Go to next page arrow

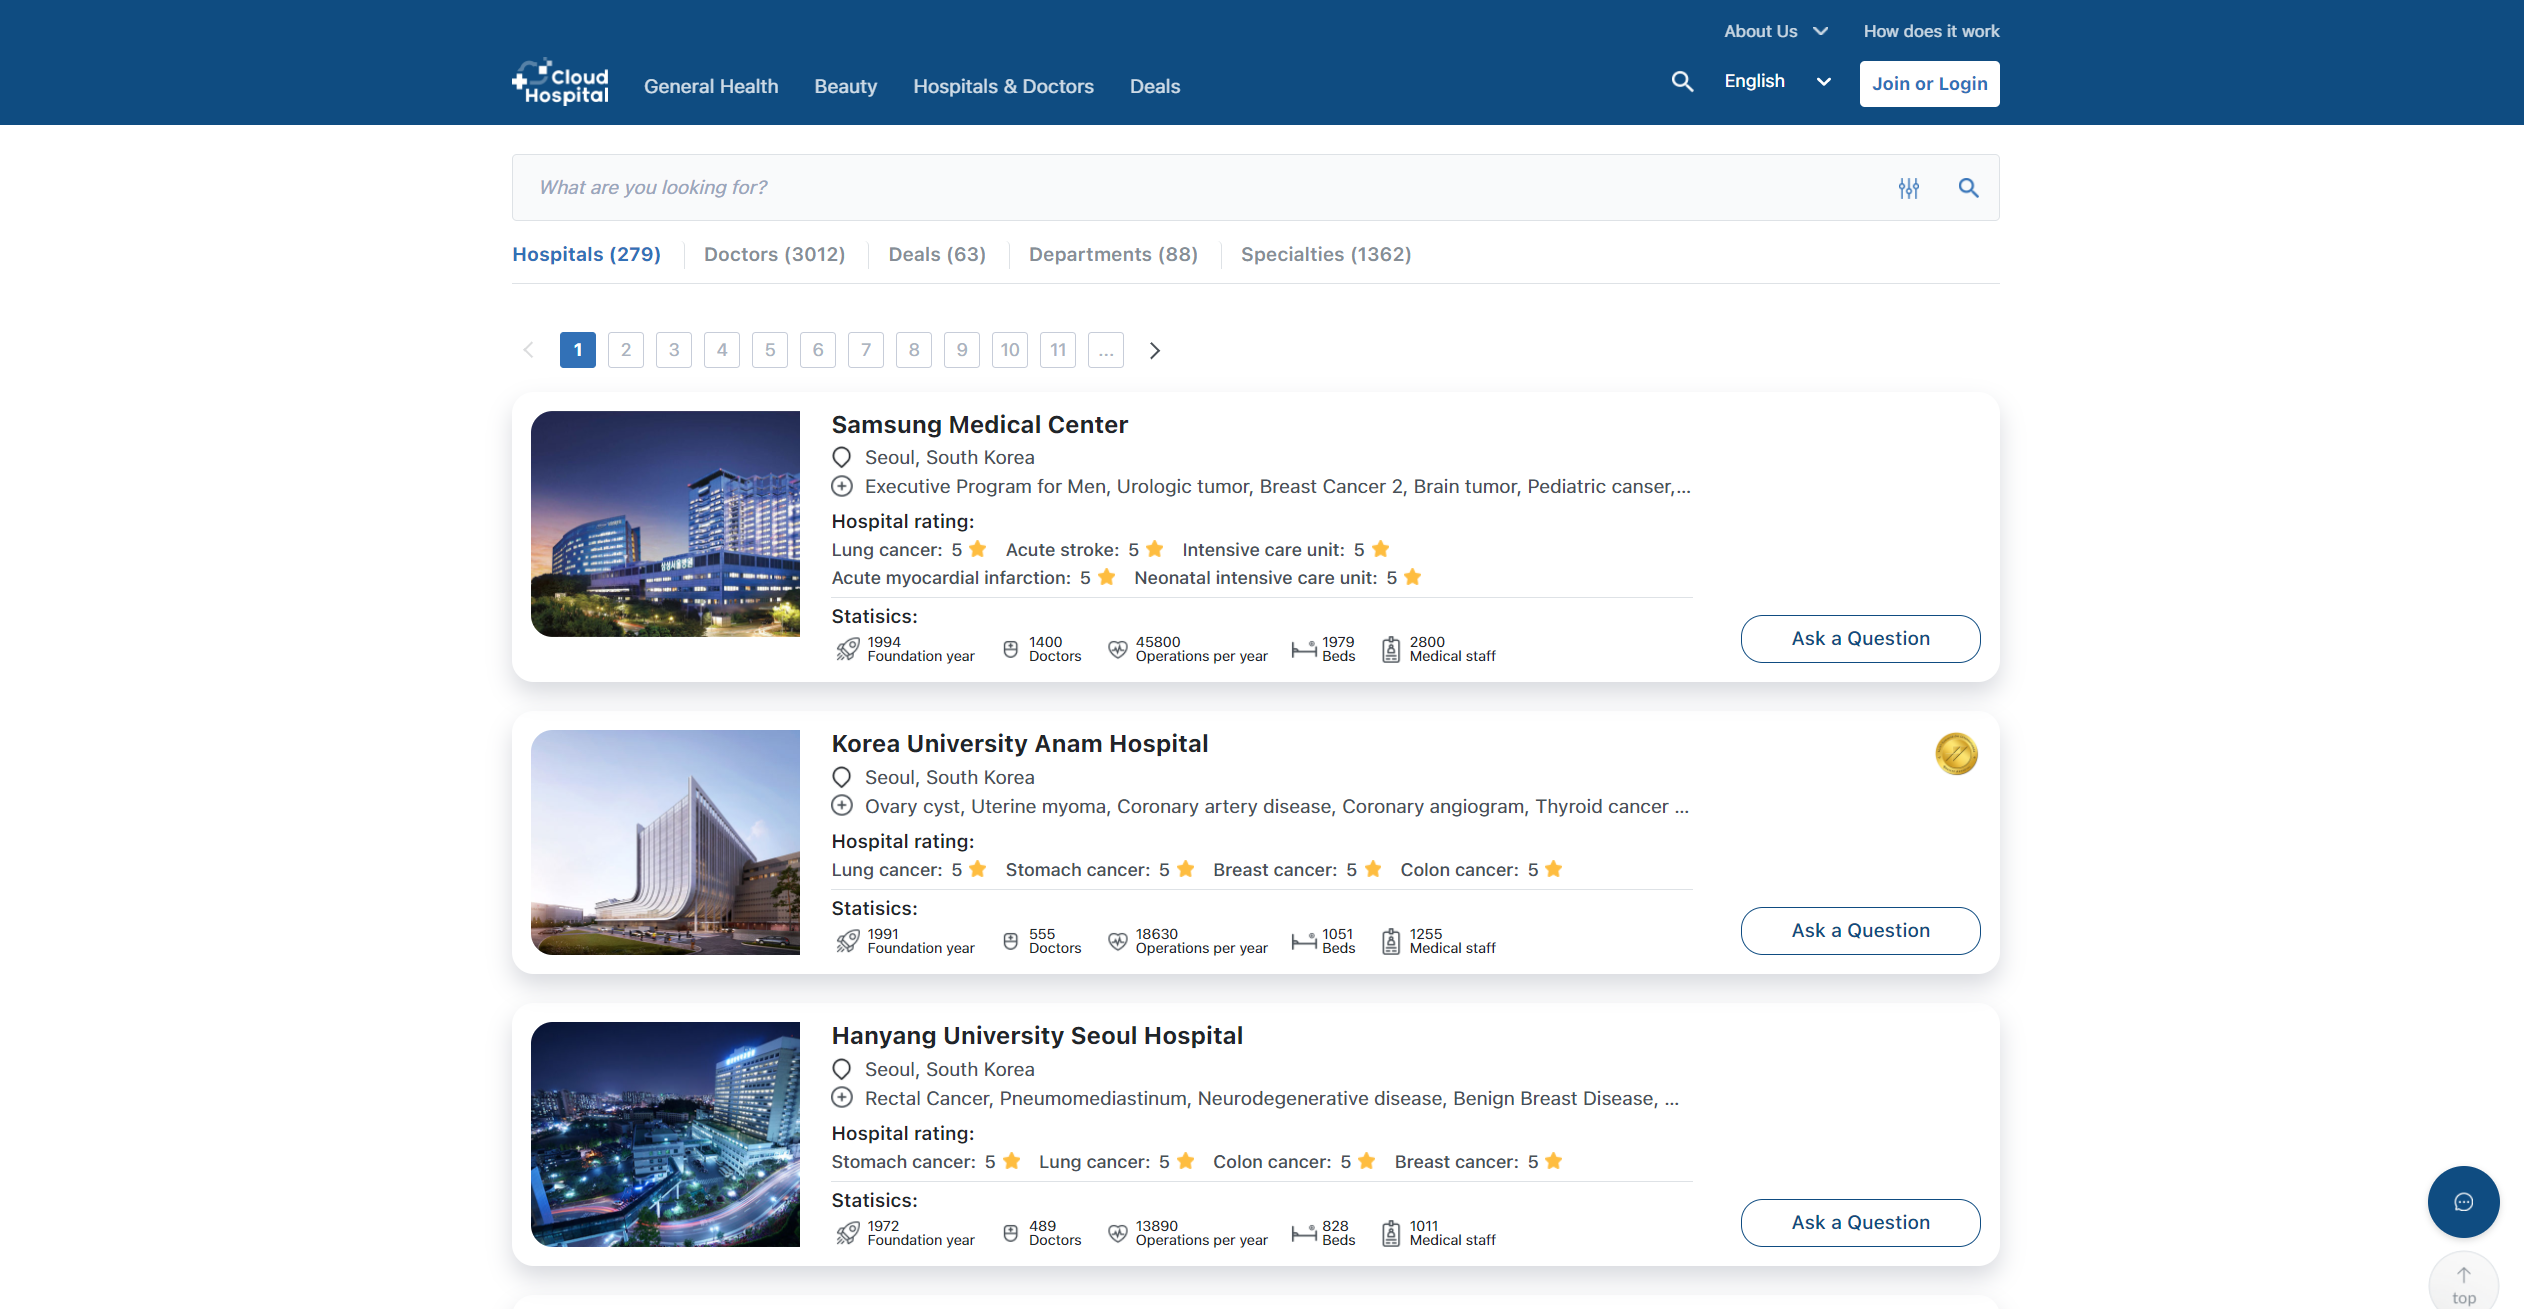[x=1155, y=350]
